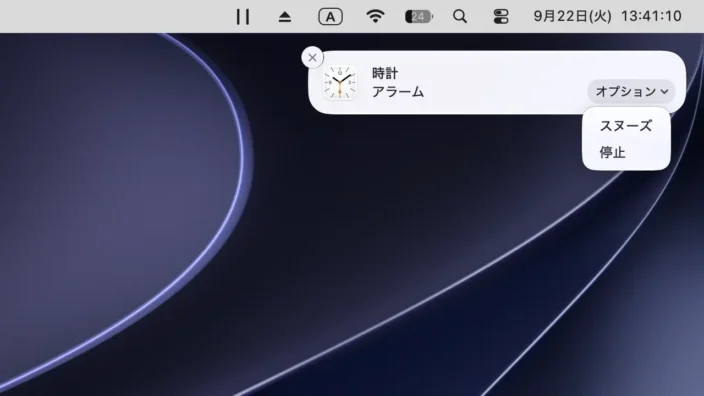Click the battery status icon
Image resolution: width=704 pixels, height=396 pixels.
pyautogui.click(x=418, y=17)
